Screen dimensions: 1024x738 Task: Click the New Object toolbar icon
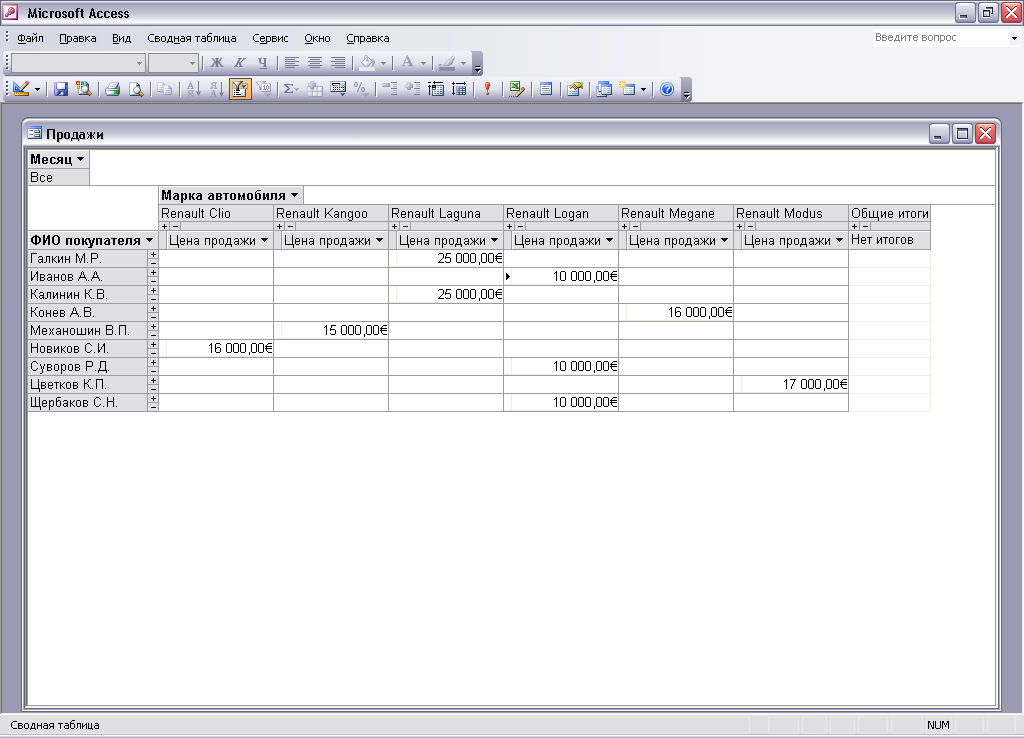pyautogui.click(x=628, y=89)
